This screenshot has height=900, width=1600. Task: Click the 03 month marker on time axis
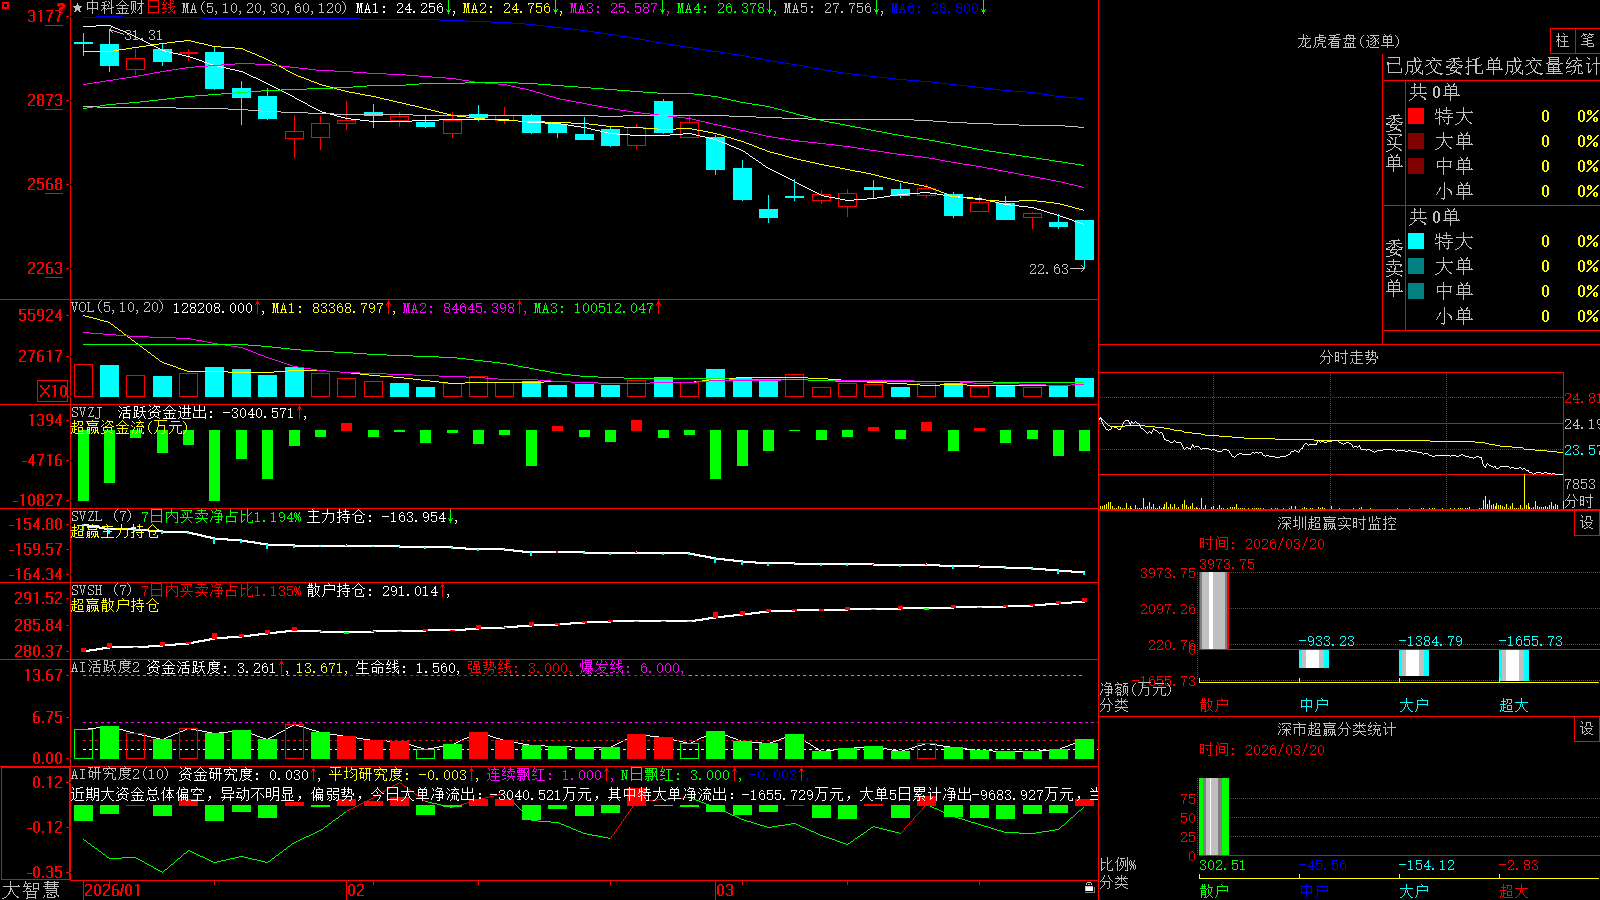tap(725, 890)
